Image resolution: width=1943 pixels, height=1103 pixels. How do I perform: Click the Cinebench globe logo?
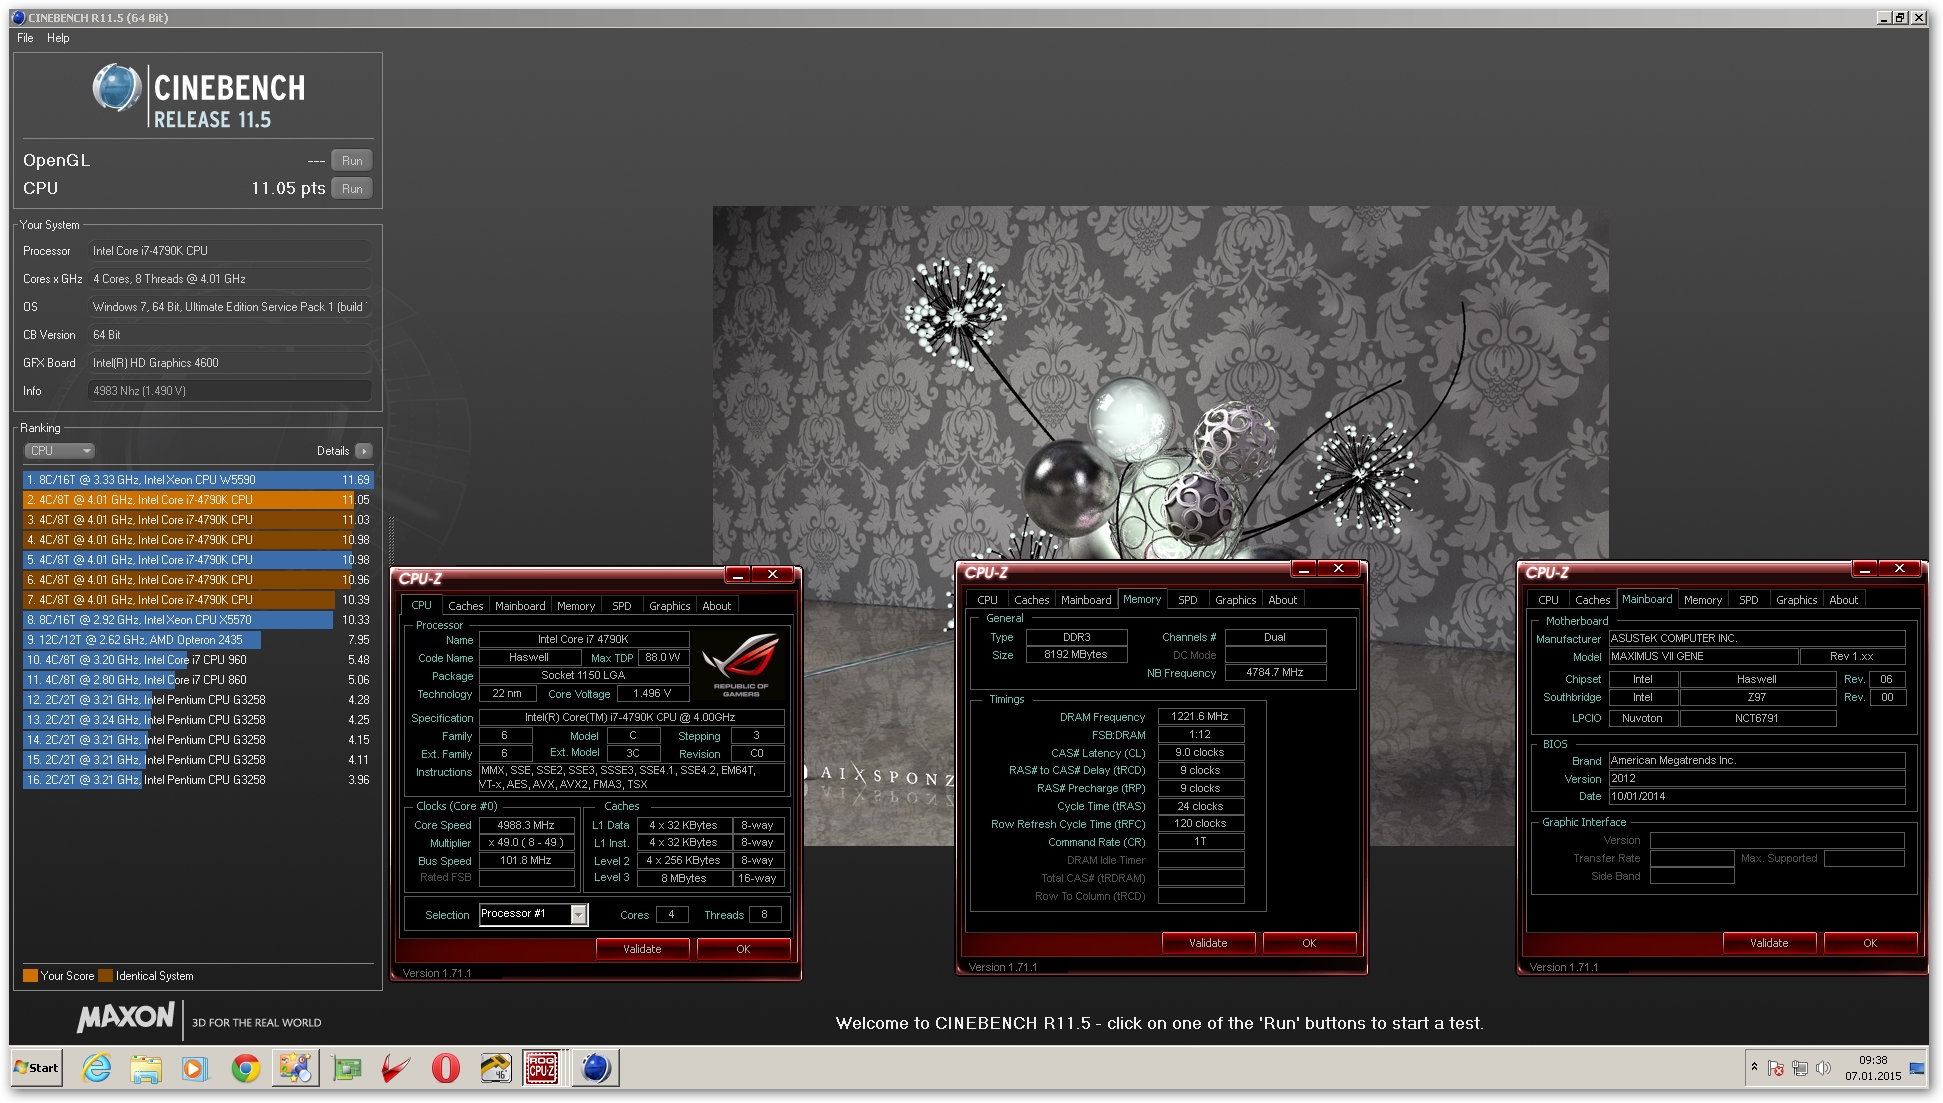[117, 87]
